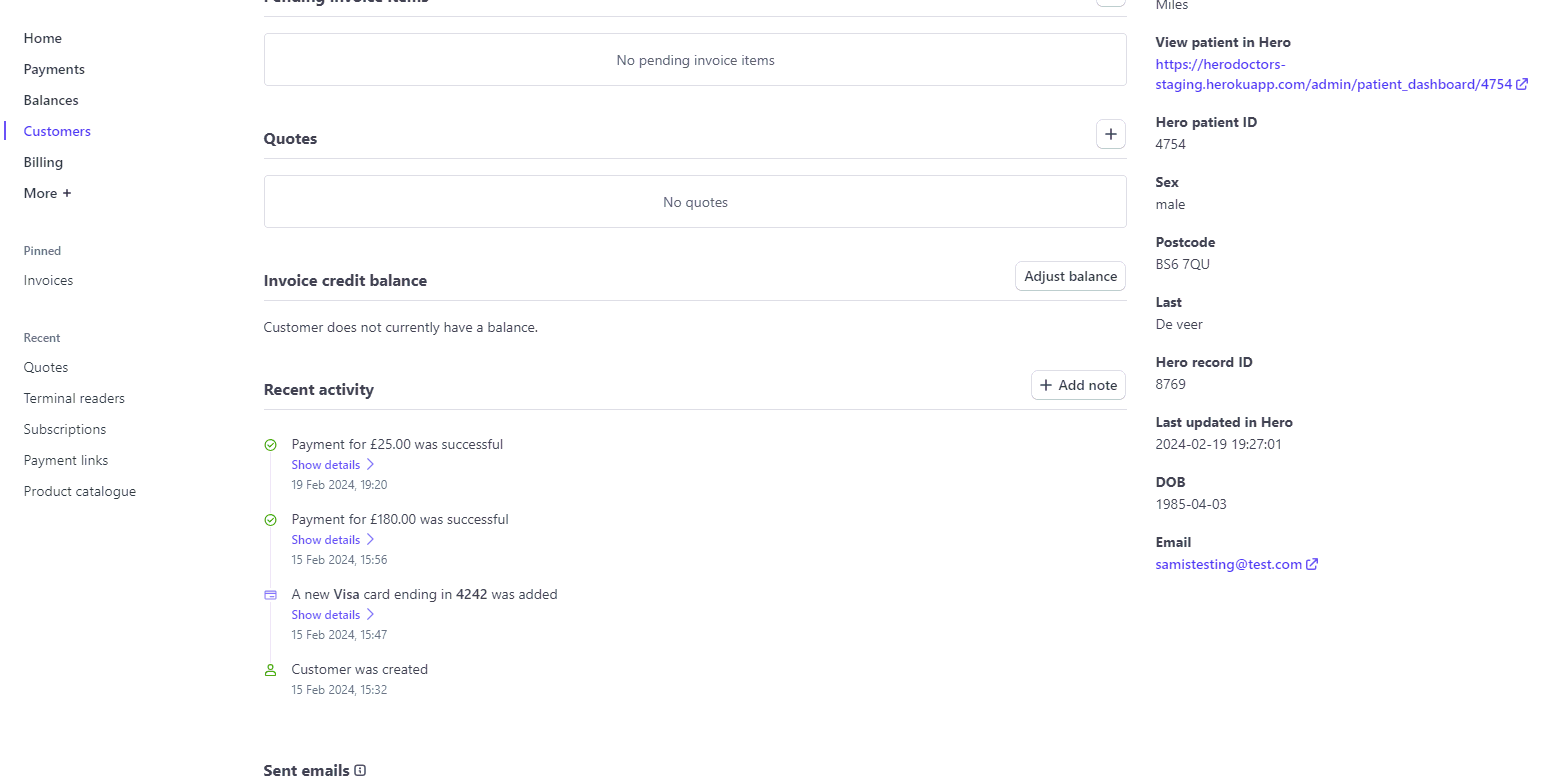Click external link icon after Hero patient URL
The width and height of the screenshot is (1568, 780).
pyautogui.click(x=1522, y=84)
